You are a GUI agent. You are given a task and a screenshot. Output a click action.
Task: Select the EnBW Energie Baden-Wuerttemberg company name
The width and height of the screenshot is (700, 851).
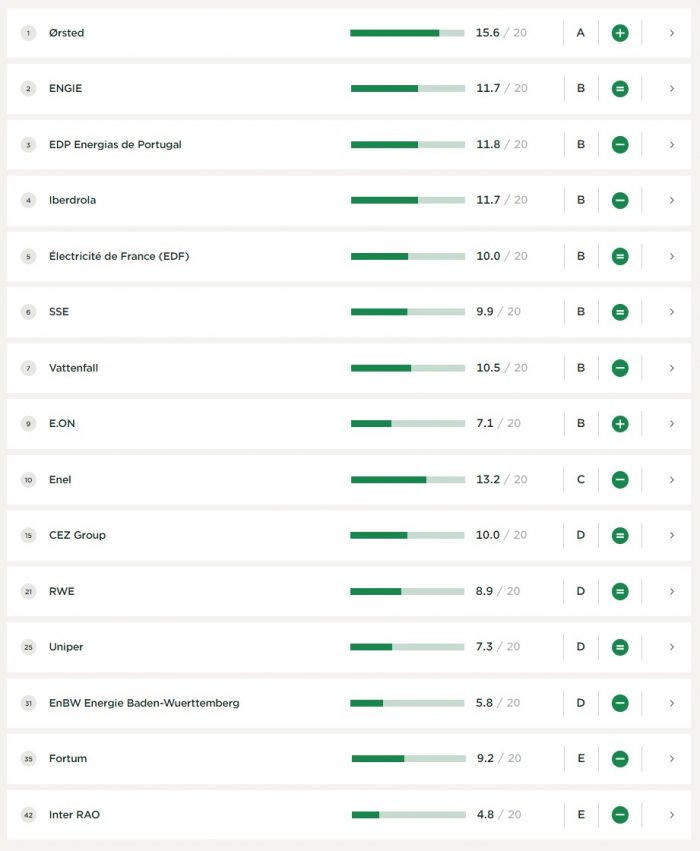coord(144,703)
